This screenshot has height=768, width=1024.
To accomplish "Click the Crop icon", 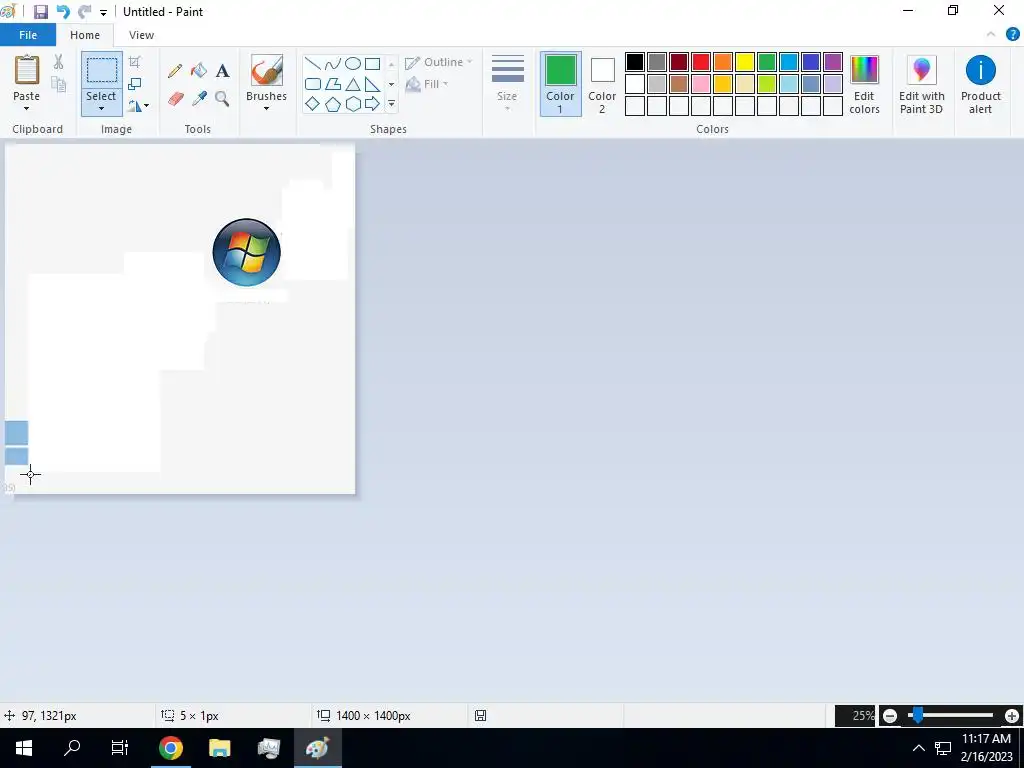I will click(135, 62).
